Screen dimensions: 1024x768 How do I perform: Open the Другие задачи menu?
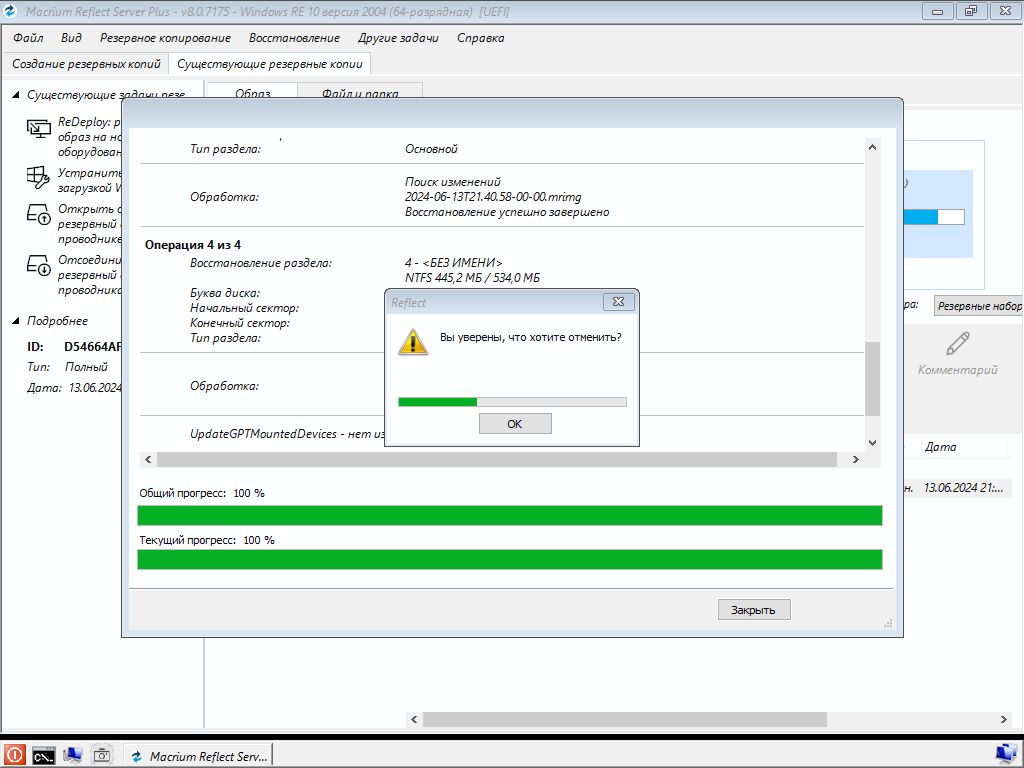pyautogui.click(x=398, y=38)
